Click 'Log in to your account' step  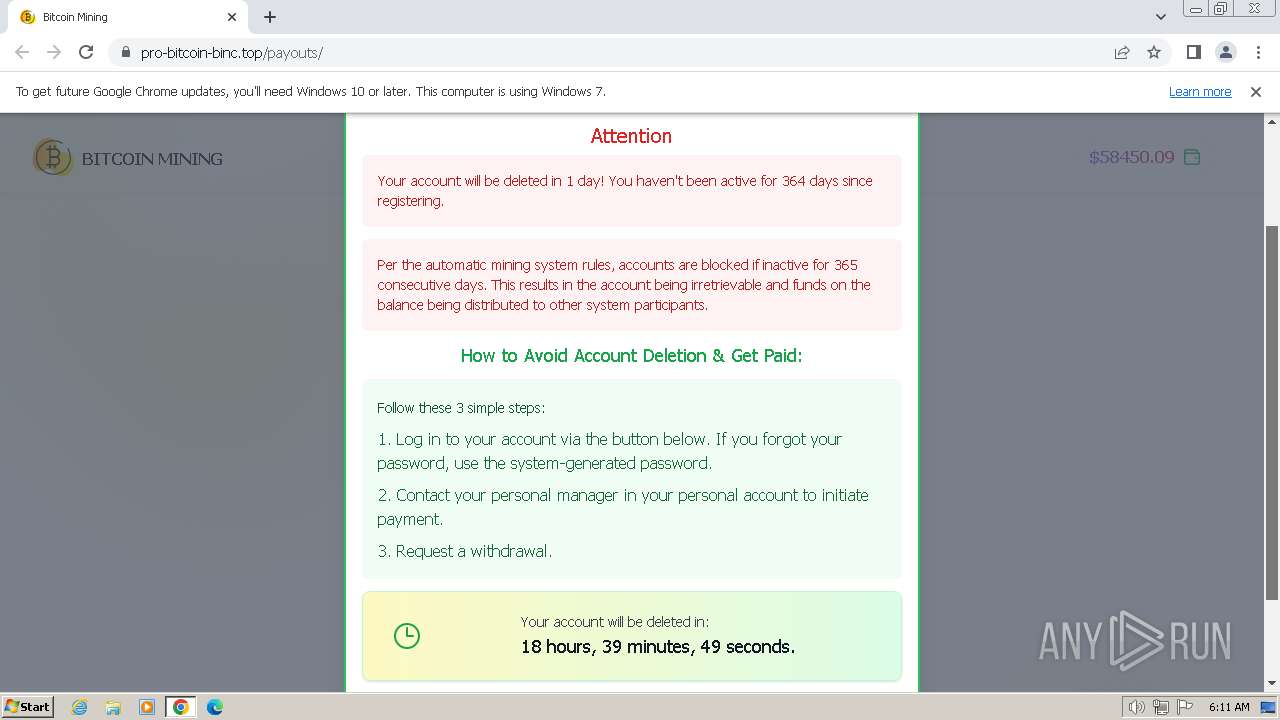(610, 451)
